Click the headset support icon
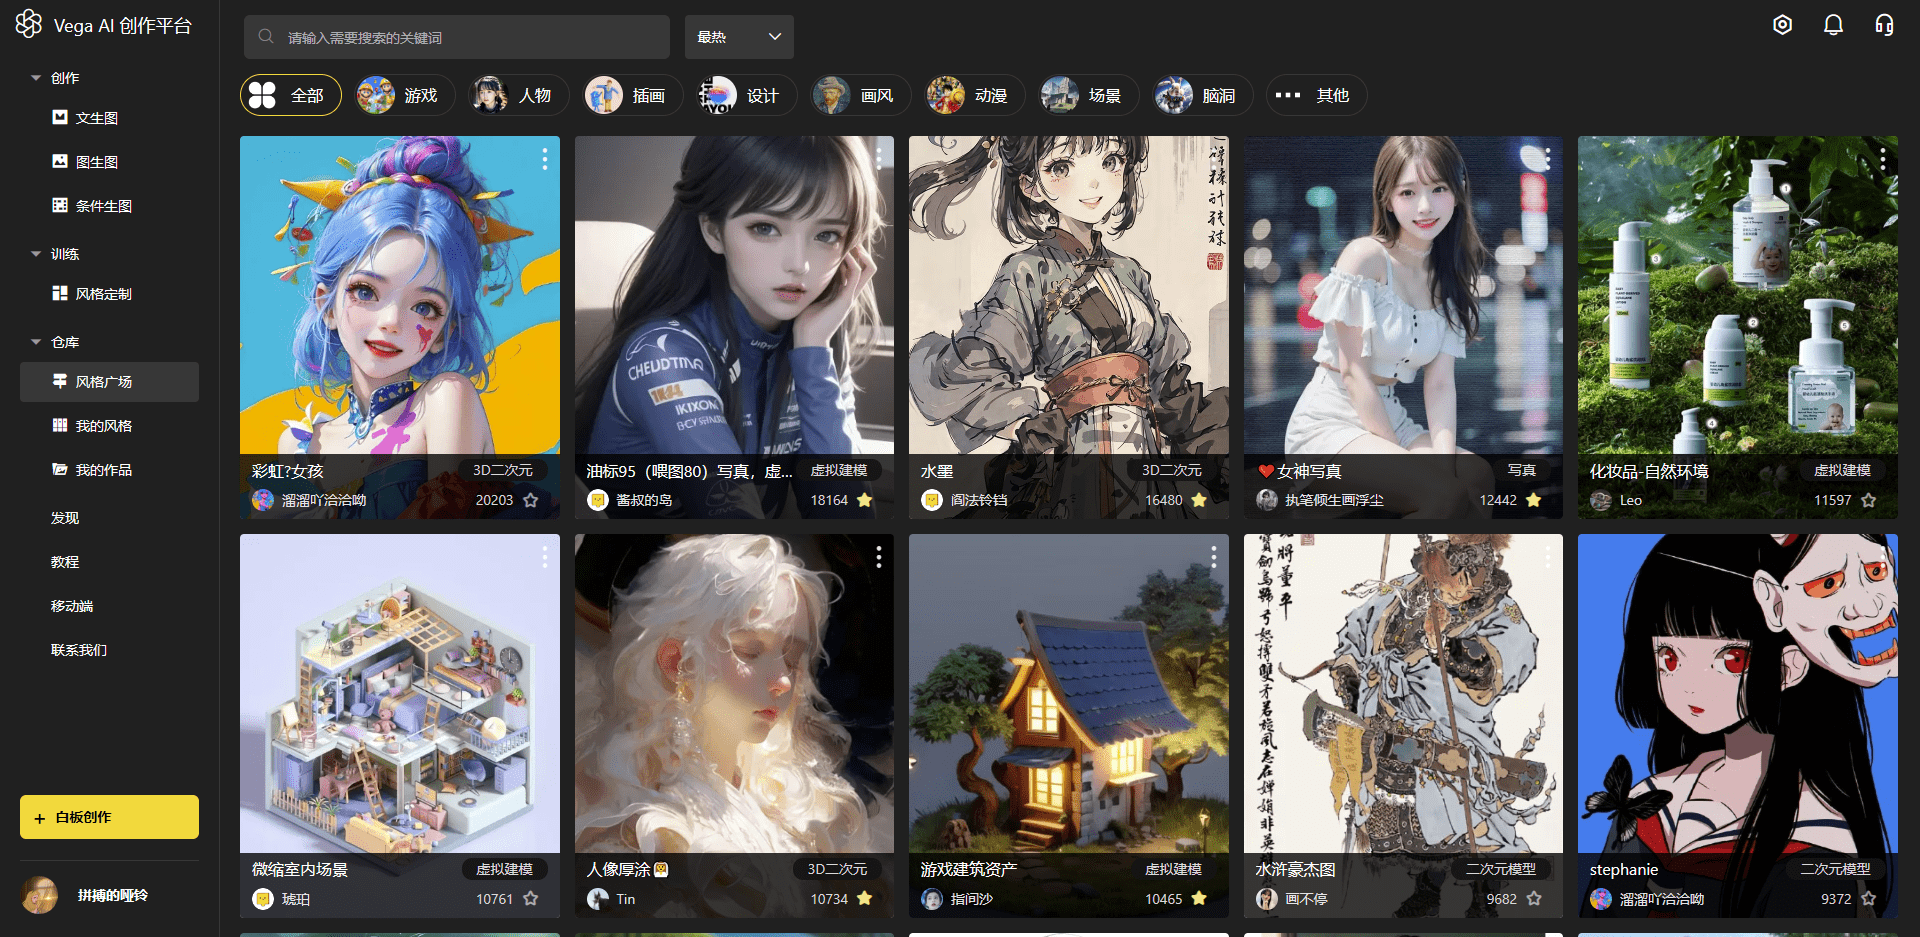 [1884, 25]
